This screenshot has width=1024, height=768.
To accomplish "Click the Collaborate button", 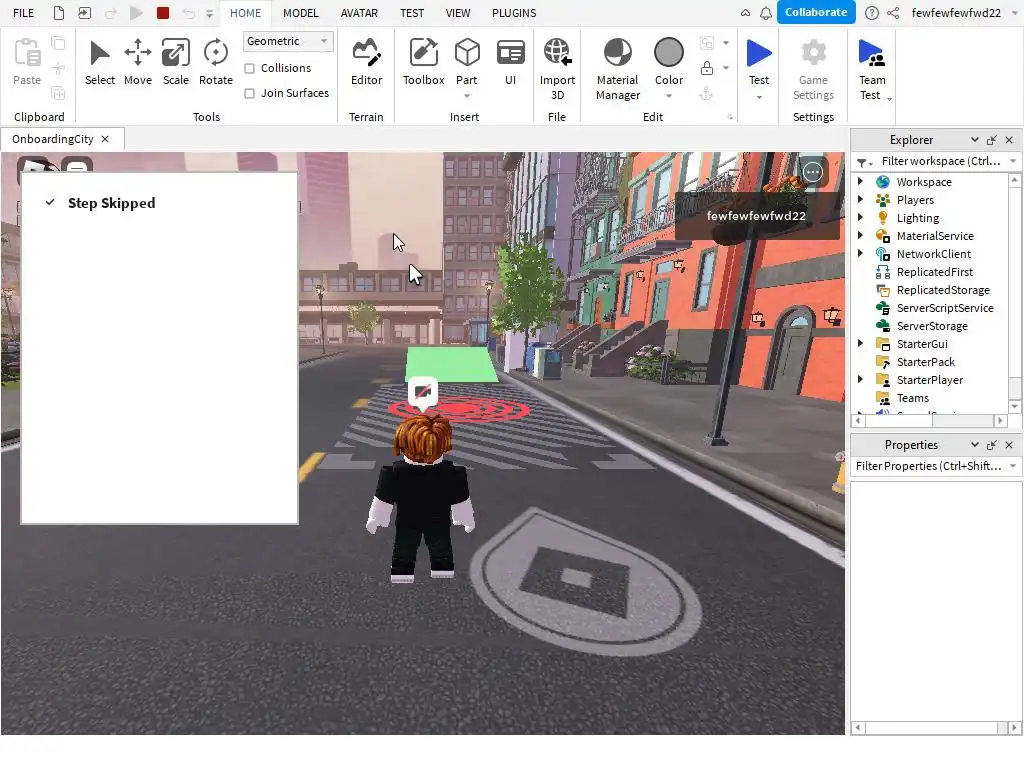I will (816, 12).
